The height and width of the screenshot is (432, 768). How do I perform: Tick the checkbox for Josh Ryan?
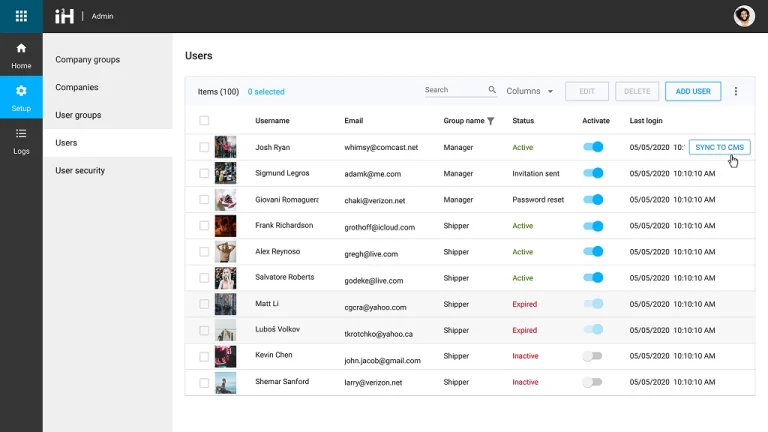click(x=204, y=147)
